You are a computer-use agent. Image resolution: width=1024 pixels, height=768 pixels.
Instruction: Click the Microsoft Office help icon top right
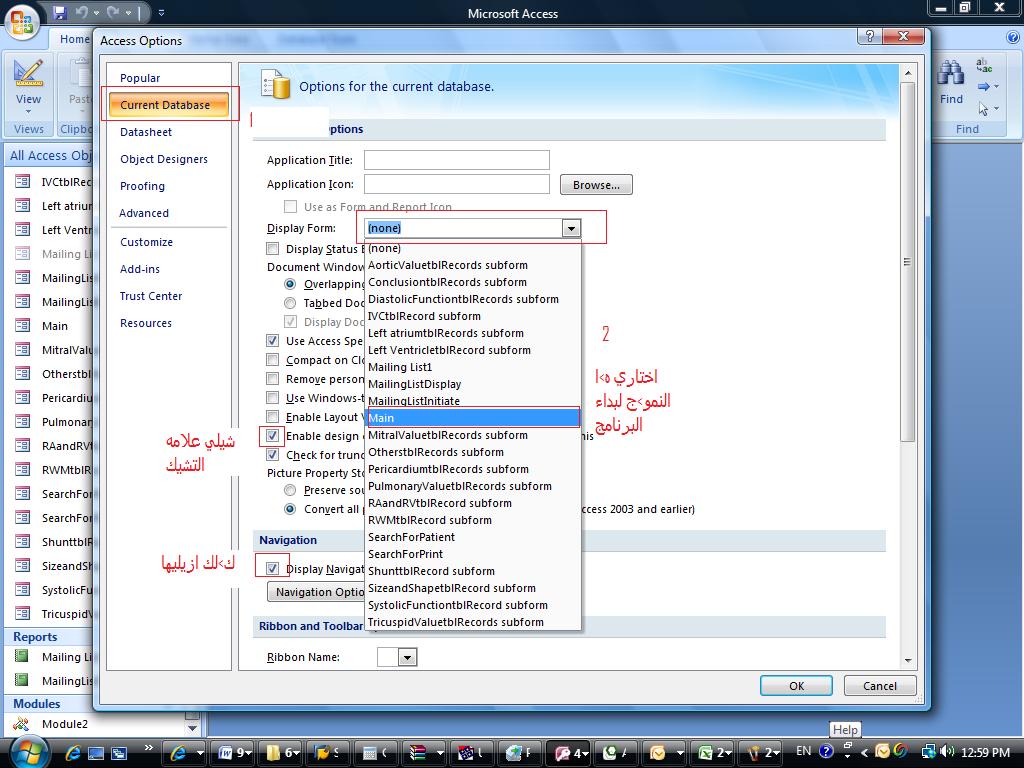click(1013, 38)
